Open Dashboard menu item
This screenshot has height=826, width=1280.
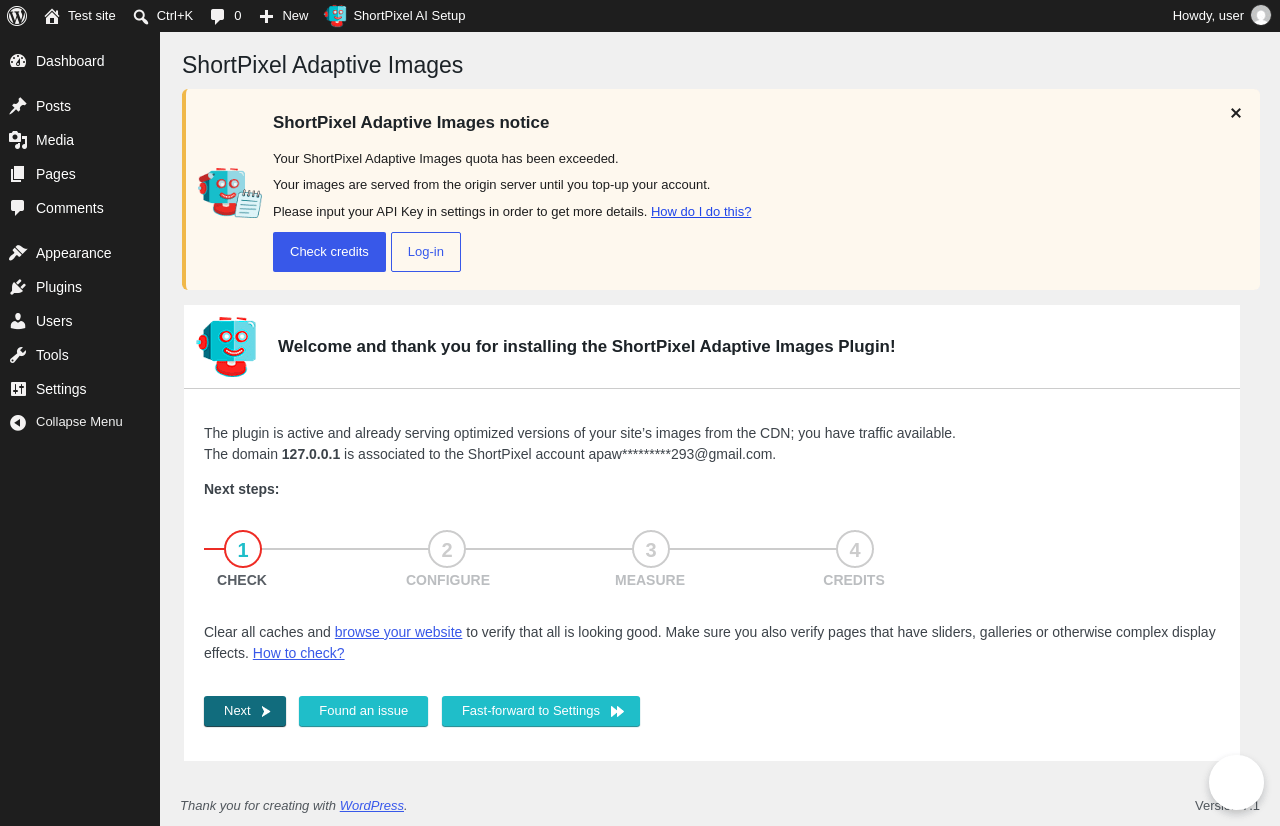pos(80,61)
